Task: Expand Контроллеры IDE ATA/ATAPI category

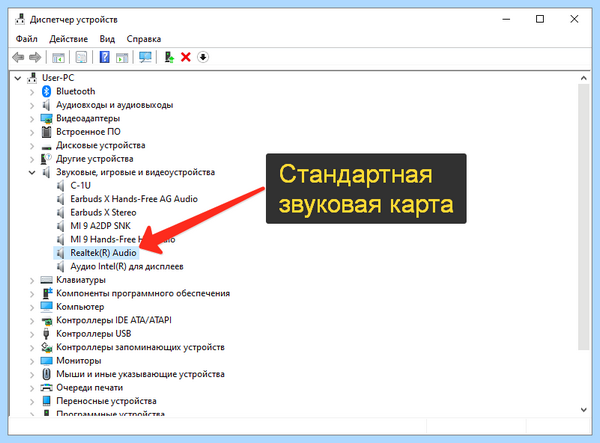Action: point(32,321)
